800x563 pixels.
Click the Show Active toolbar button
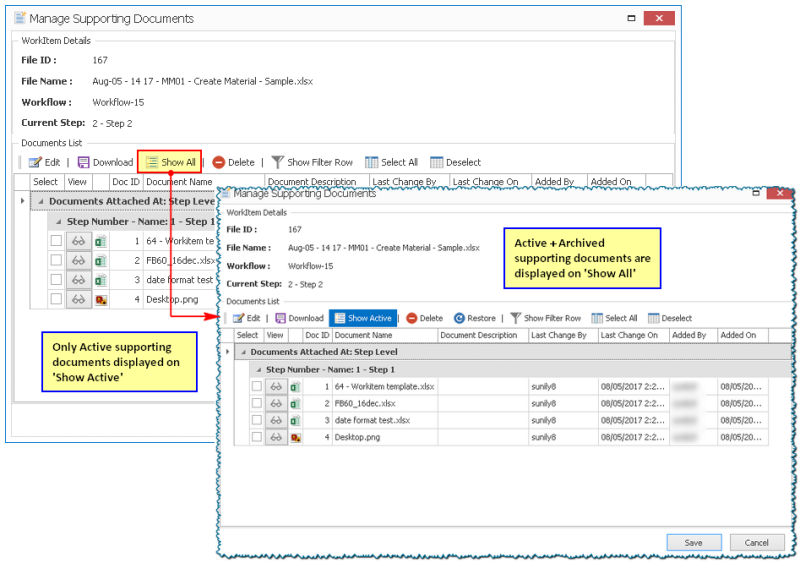[x=363, y=318]
